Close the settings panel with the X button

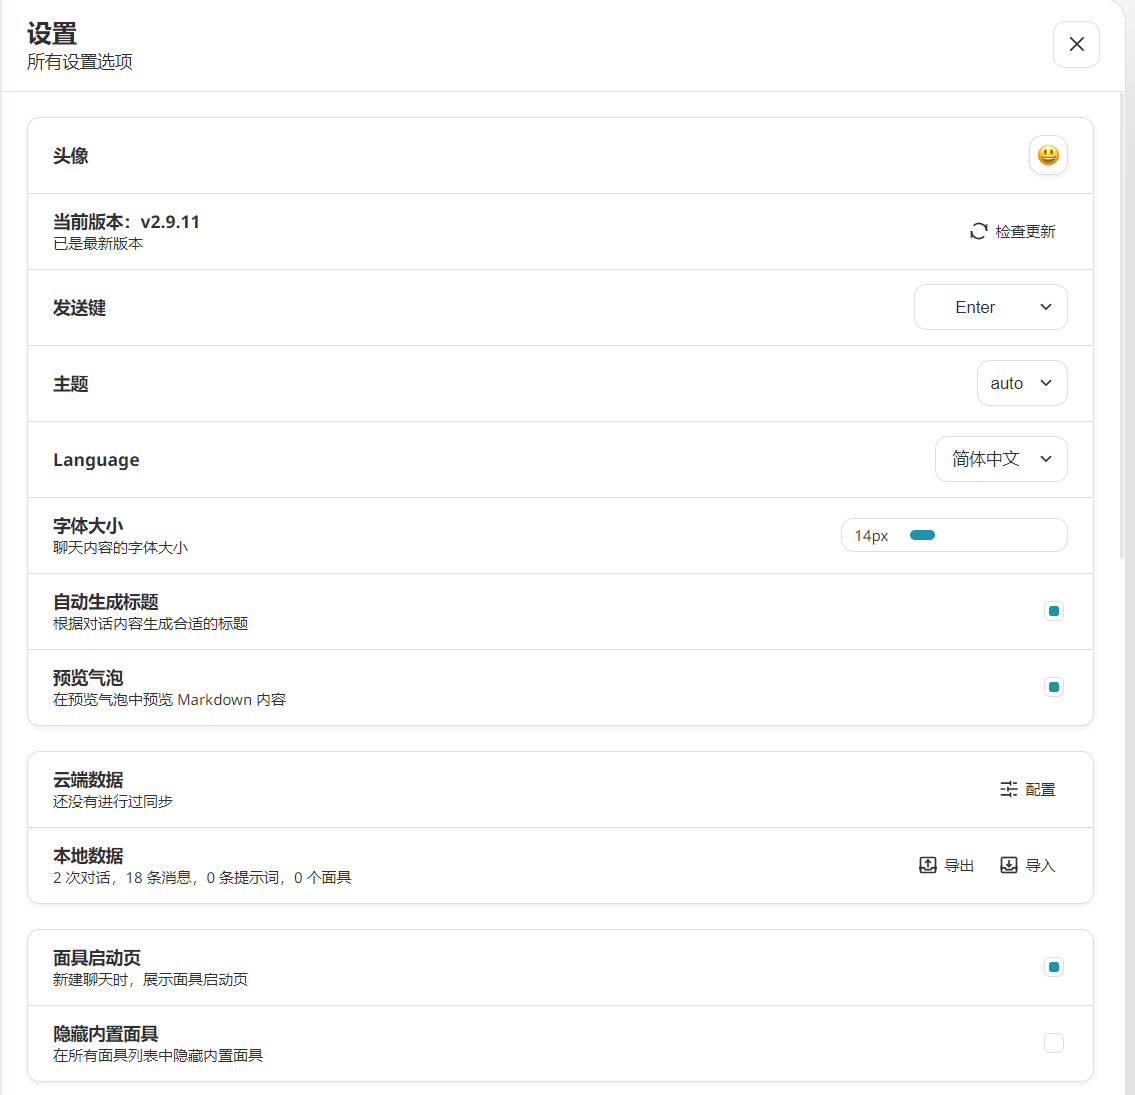pyautogui.click(x=1076, y=45)
